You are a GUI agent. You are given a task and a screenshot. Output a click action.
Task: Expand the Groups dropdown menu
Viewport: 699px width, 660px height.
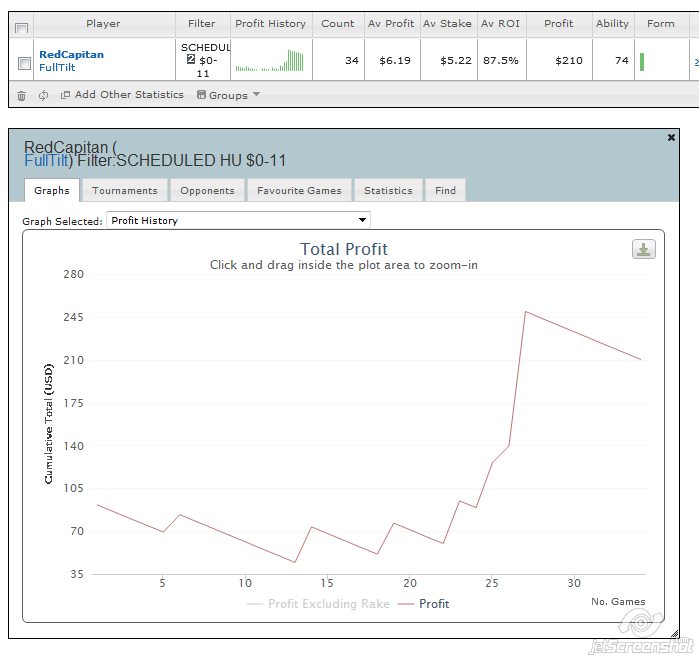coord(228,95)
